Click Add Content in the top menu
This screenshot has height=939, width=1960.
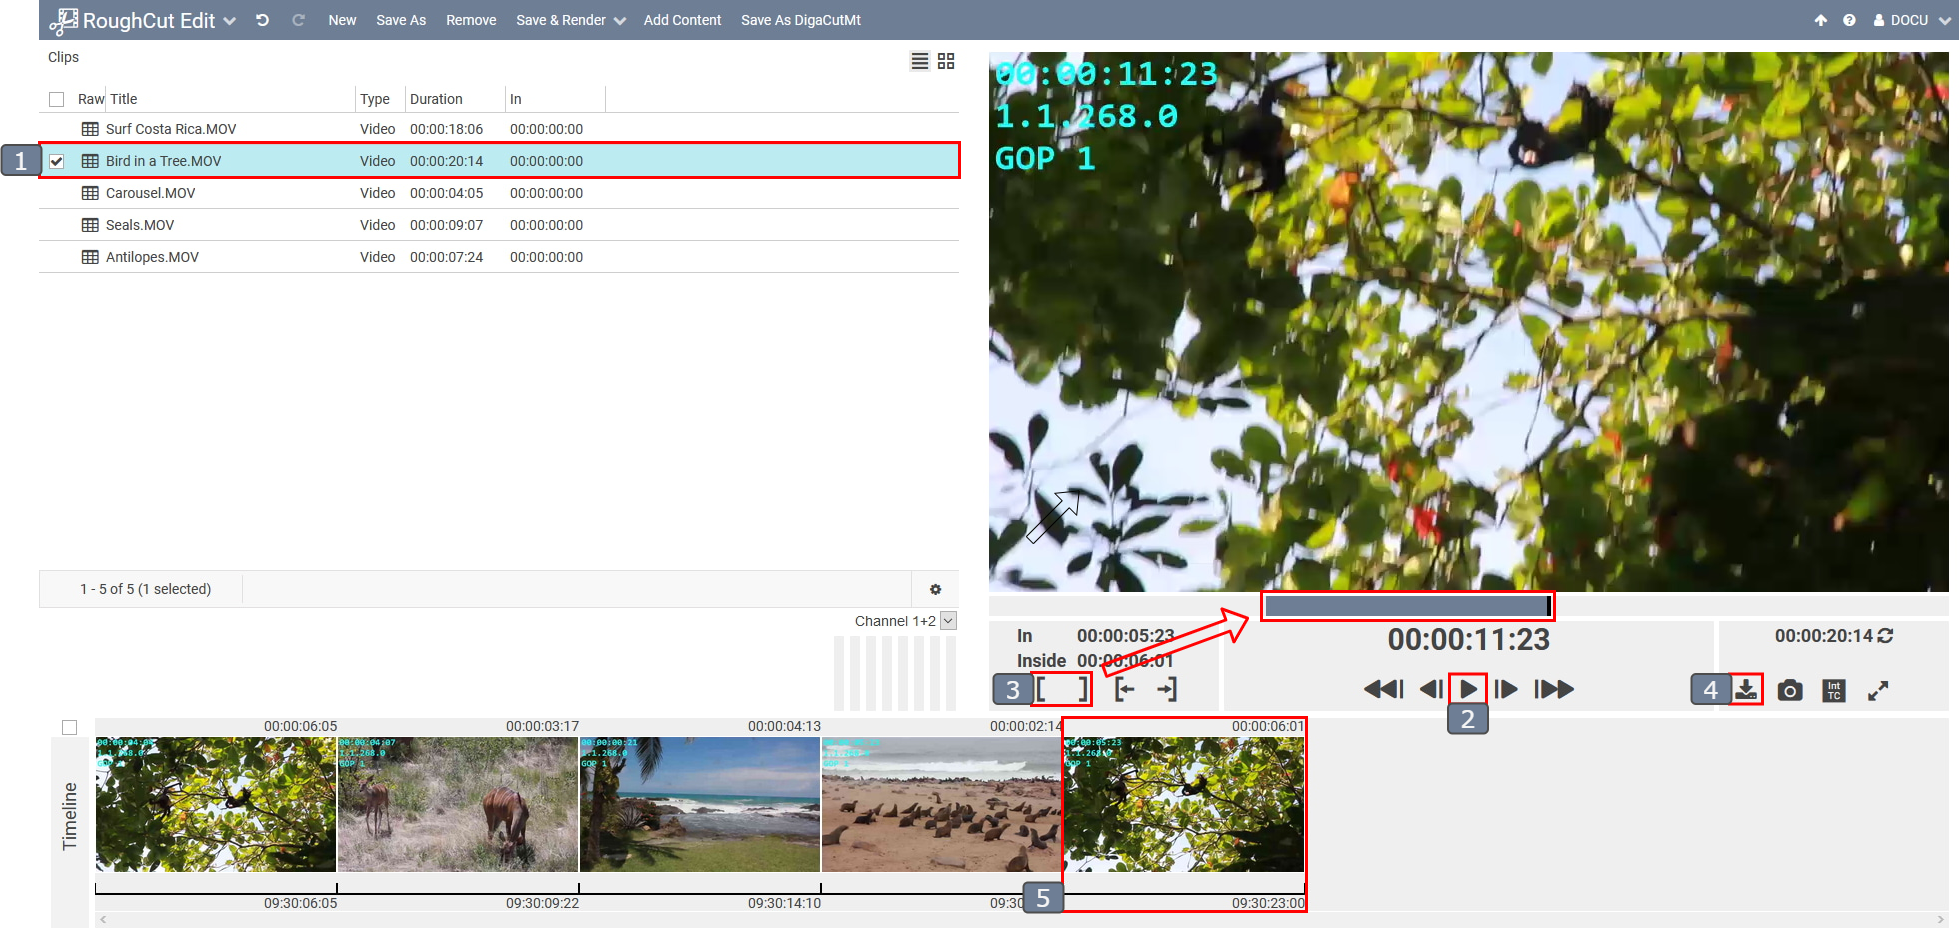[x=682, y=20]
